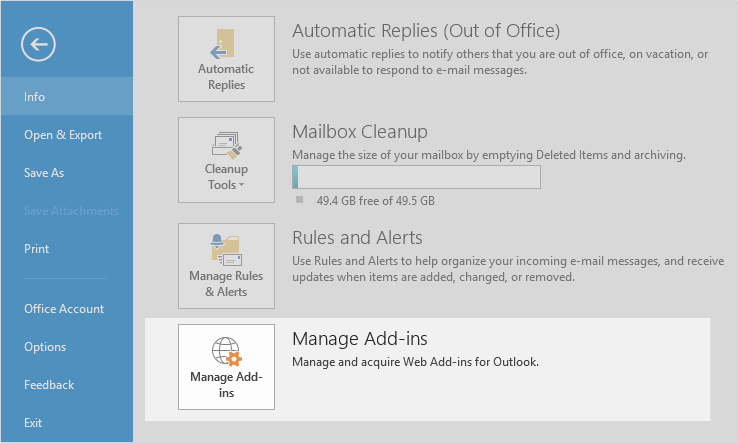
Task: Click the mailbox storage usage bar
Action: click(416, 177)
